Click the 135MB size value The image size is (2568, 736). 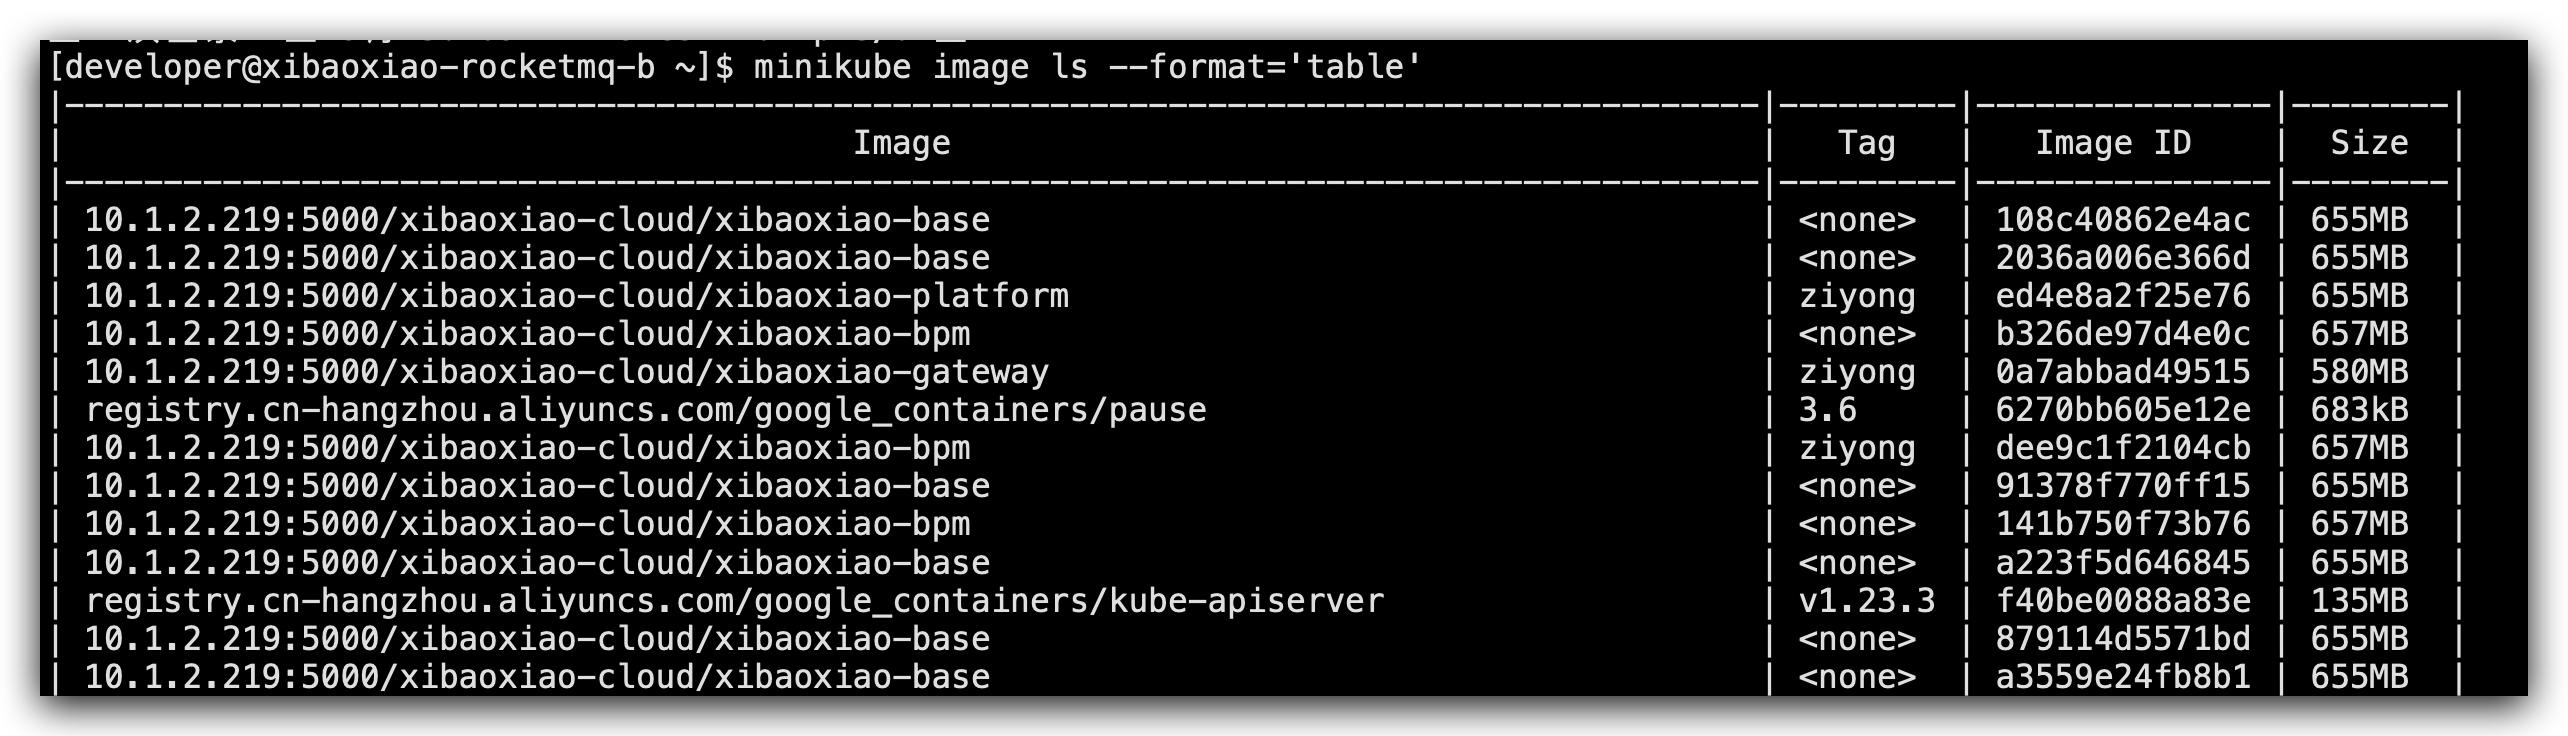2359,601
